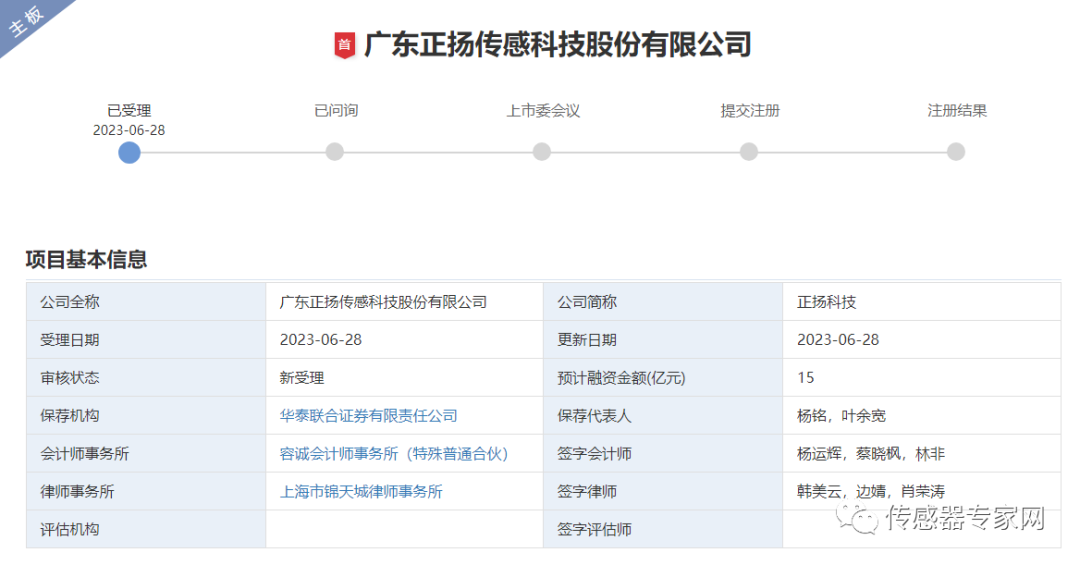Click the 会计师事务所 table label

85,453
